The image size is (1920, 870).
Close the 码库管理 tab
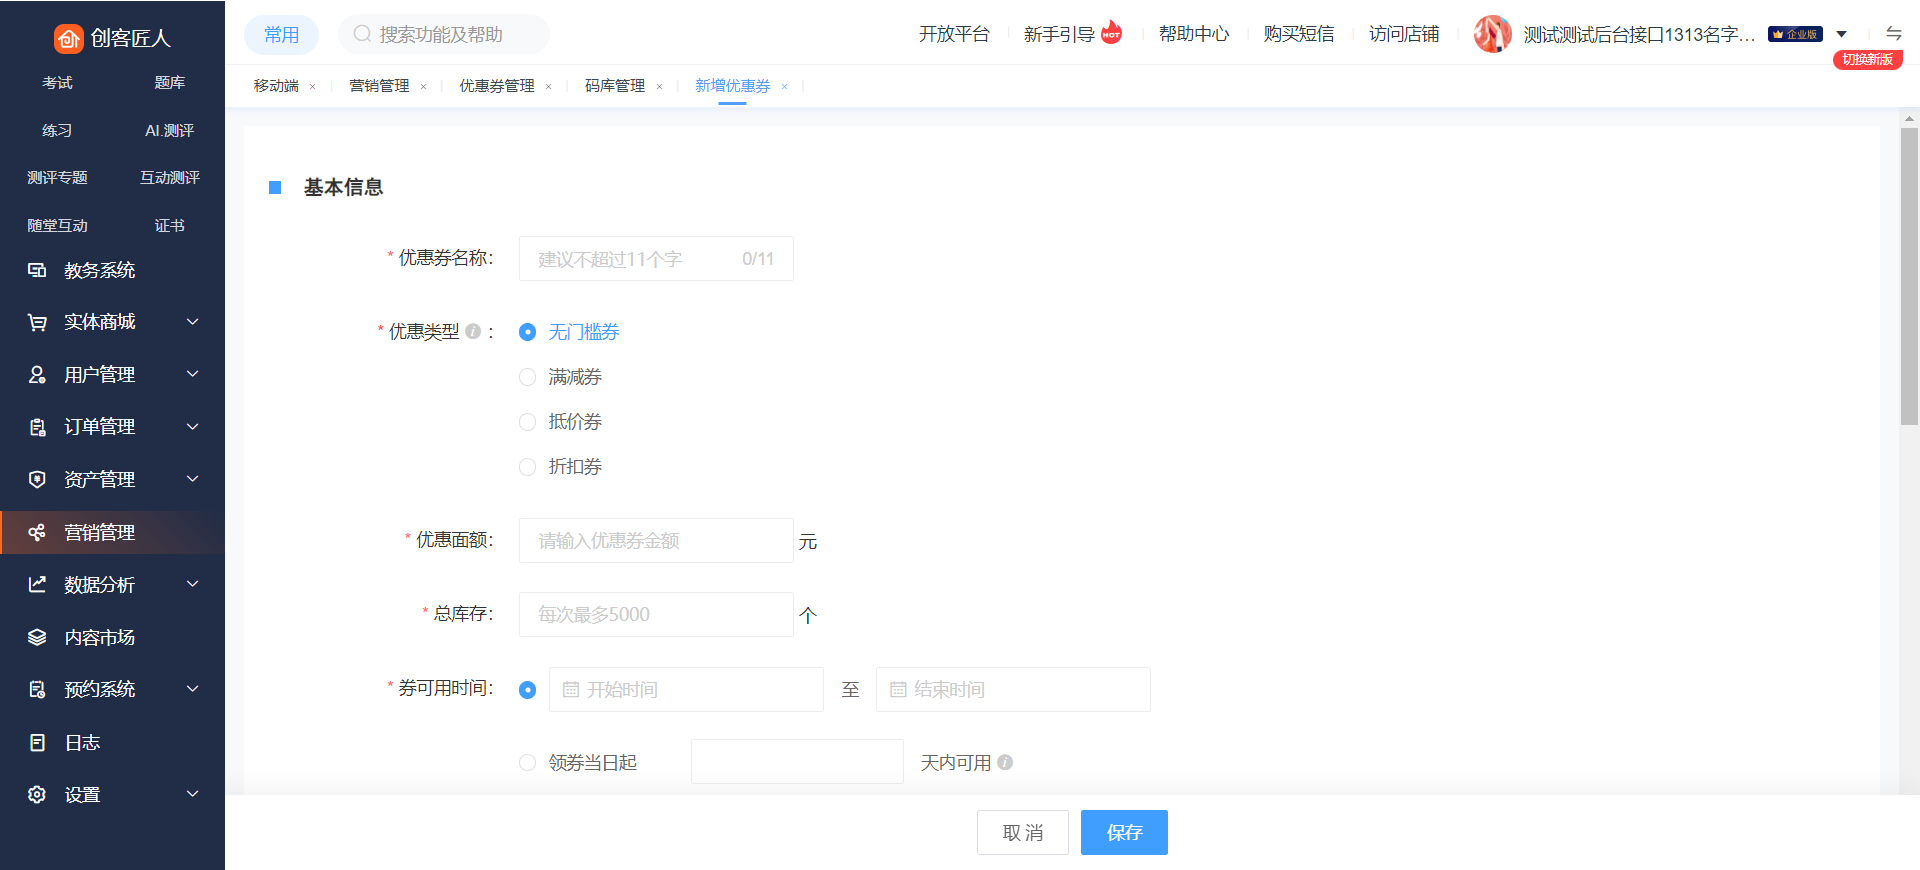pyautogui.click(x=659, y=87)
